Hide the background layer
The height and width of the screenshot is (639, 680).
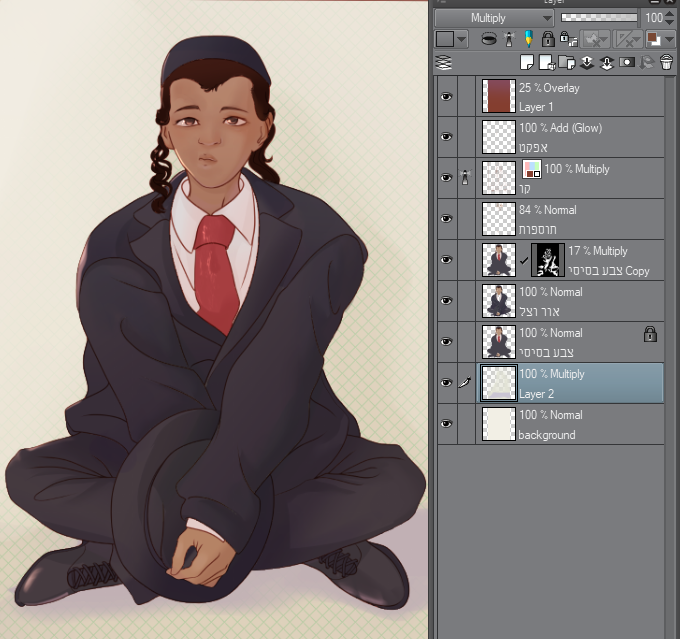click(x=446, y=423)
